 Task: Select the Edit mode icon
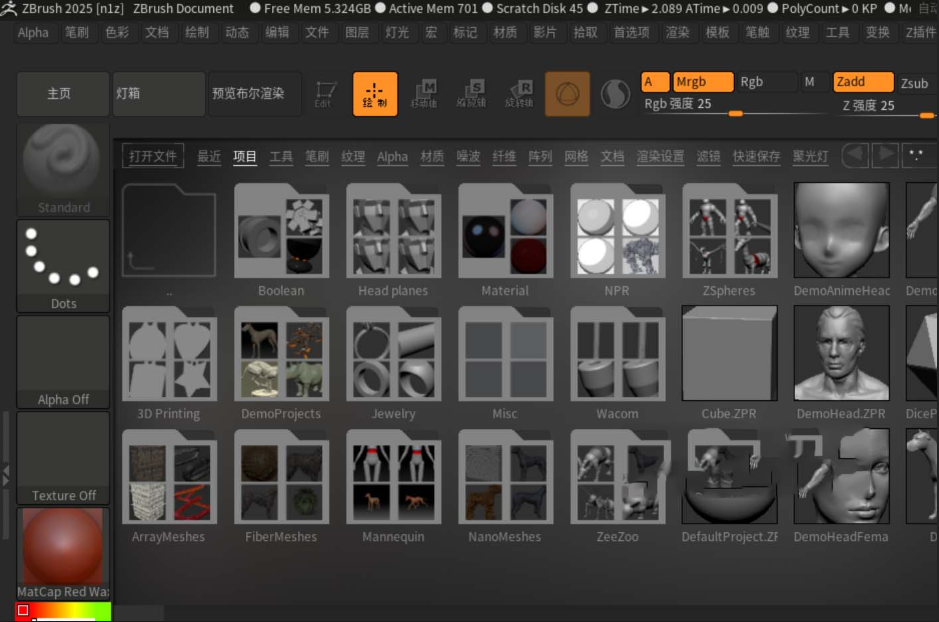click(x=325, y=94)
